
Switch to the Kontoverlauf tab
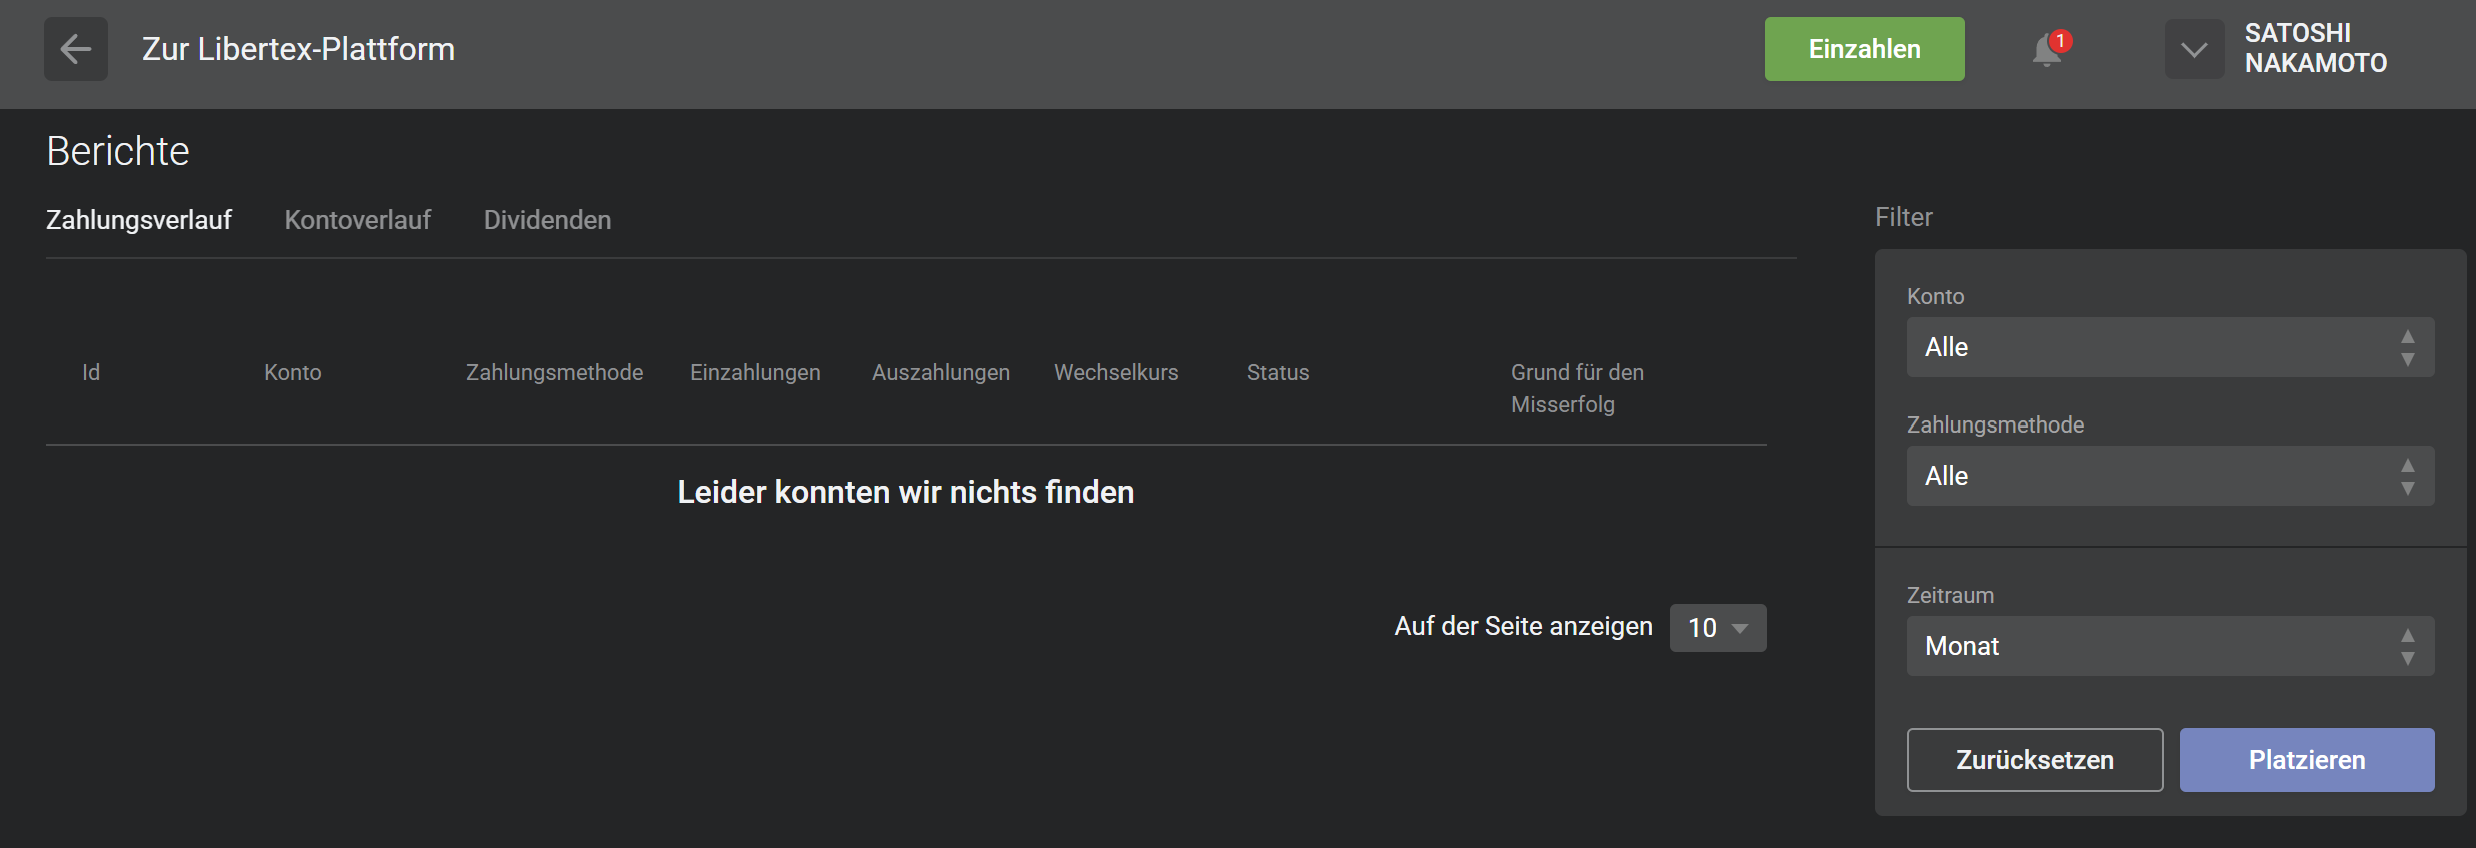click(x=358, y=220)
